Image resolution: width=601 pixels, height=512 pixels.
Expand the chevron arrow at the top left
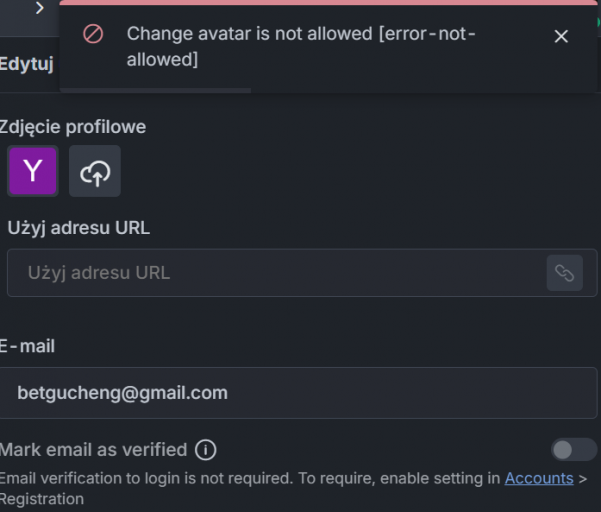[39, 8]
